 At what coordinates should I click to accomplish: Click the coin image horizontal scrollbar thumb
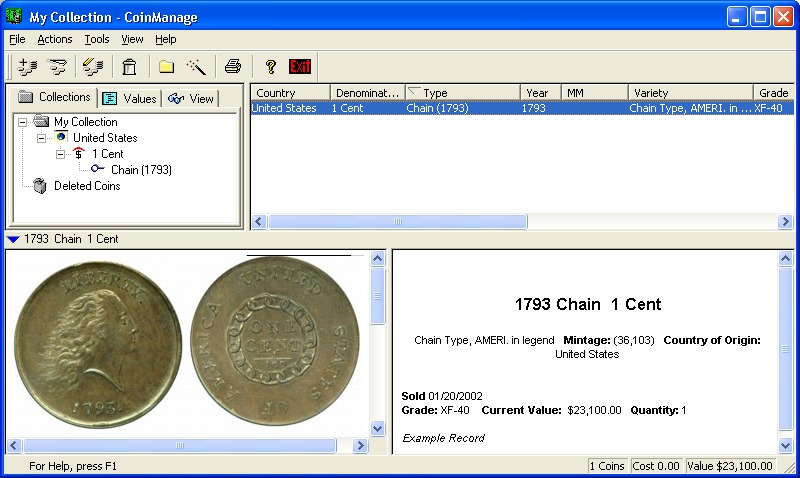coord(180,445)
